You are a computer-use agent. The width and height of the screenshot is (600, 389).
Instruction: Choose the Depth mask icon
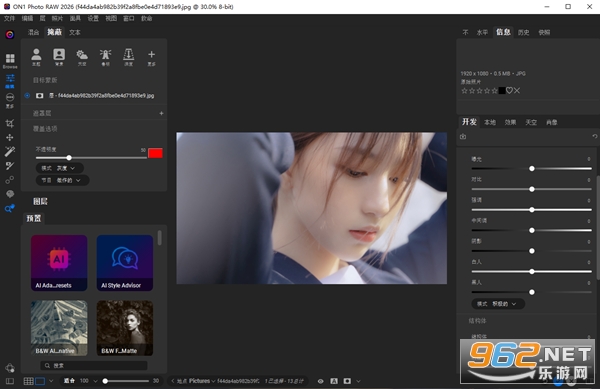point(129,54)
